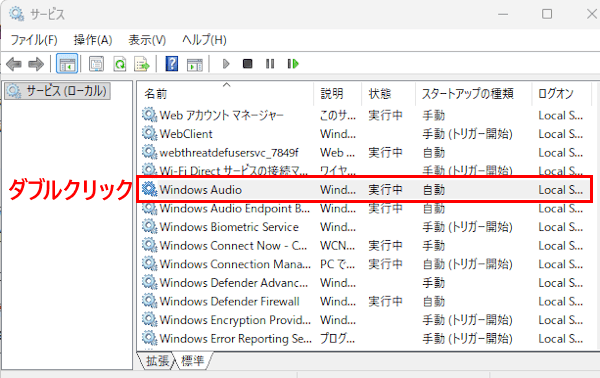Screen dimensions: 600x378
Task: Switch to the 標準 tab
Action: tap(192, 360)
